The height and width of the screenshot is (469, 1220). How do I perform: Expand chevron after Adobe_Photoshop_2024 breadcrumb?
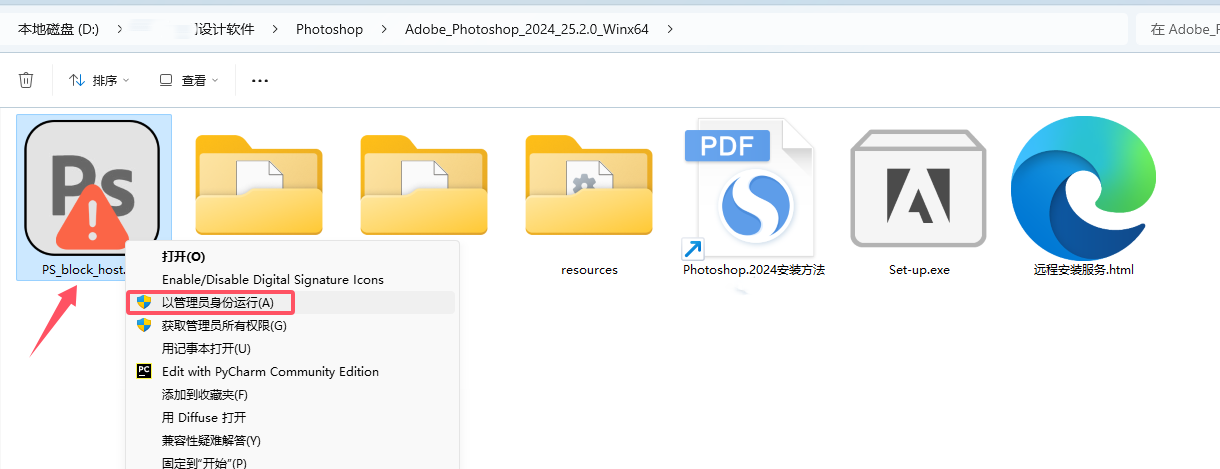670,29
